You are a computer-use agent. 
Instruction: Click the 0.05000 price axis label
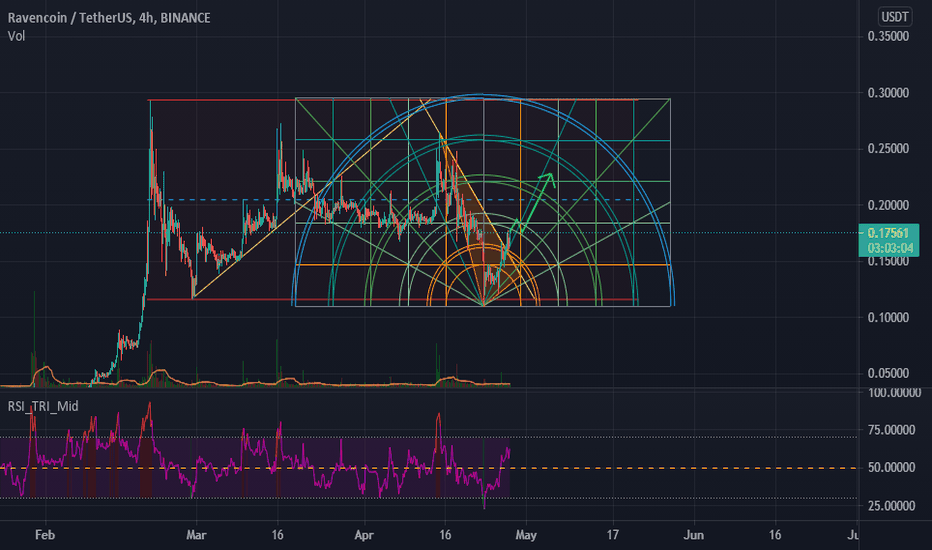888,373
